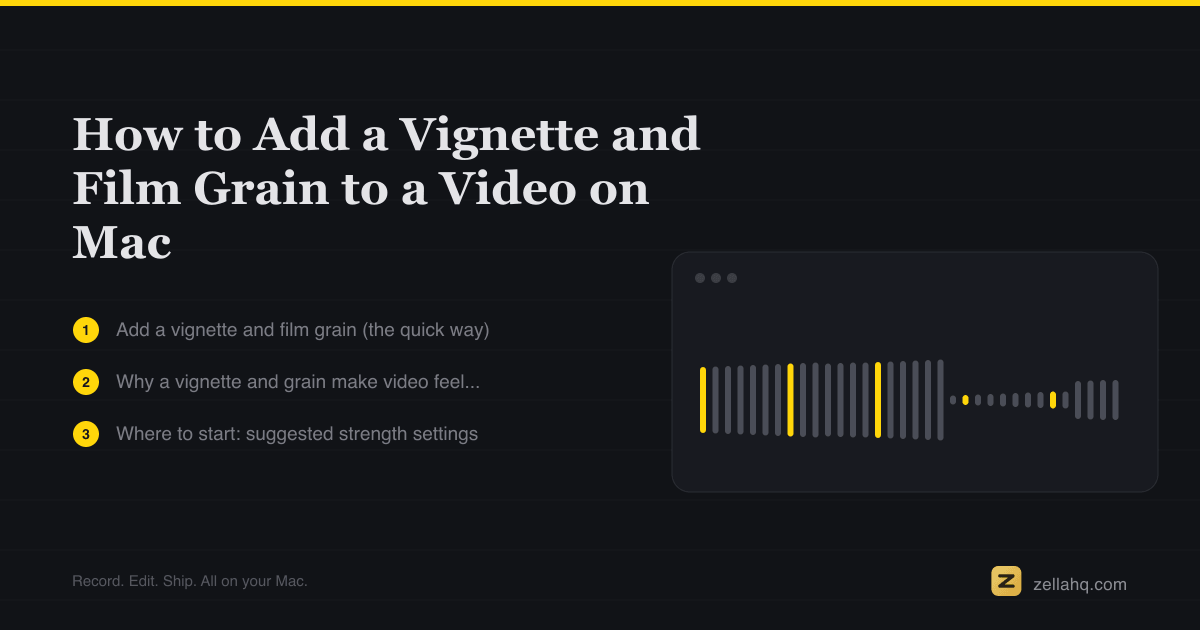Click the first yellow bar in the waveform
The height and width of the screenshot is (630, 1200).
(703, 400)
